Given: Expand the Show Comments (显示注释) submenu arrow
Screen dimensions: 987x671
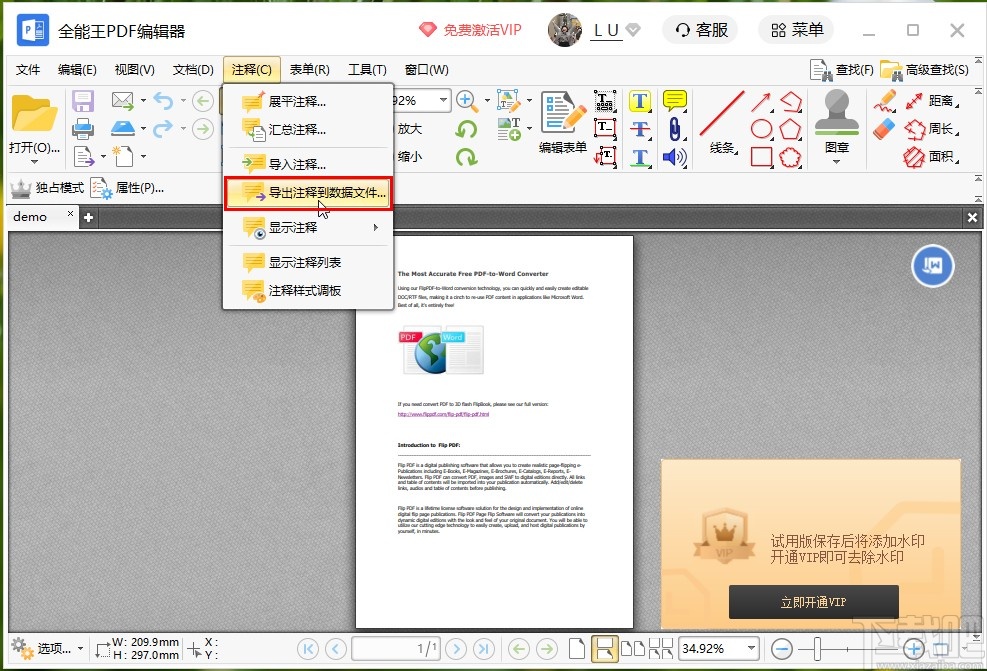Looking at the screenshot, I should [x=376, y=227].
